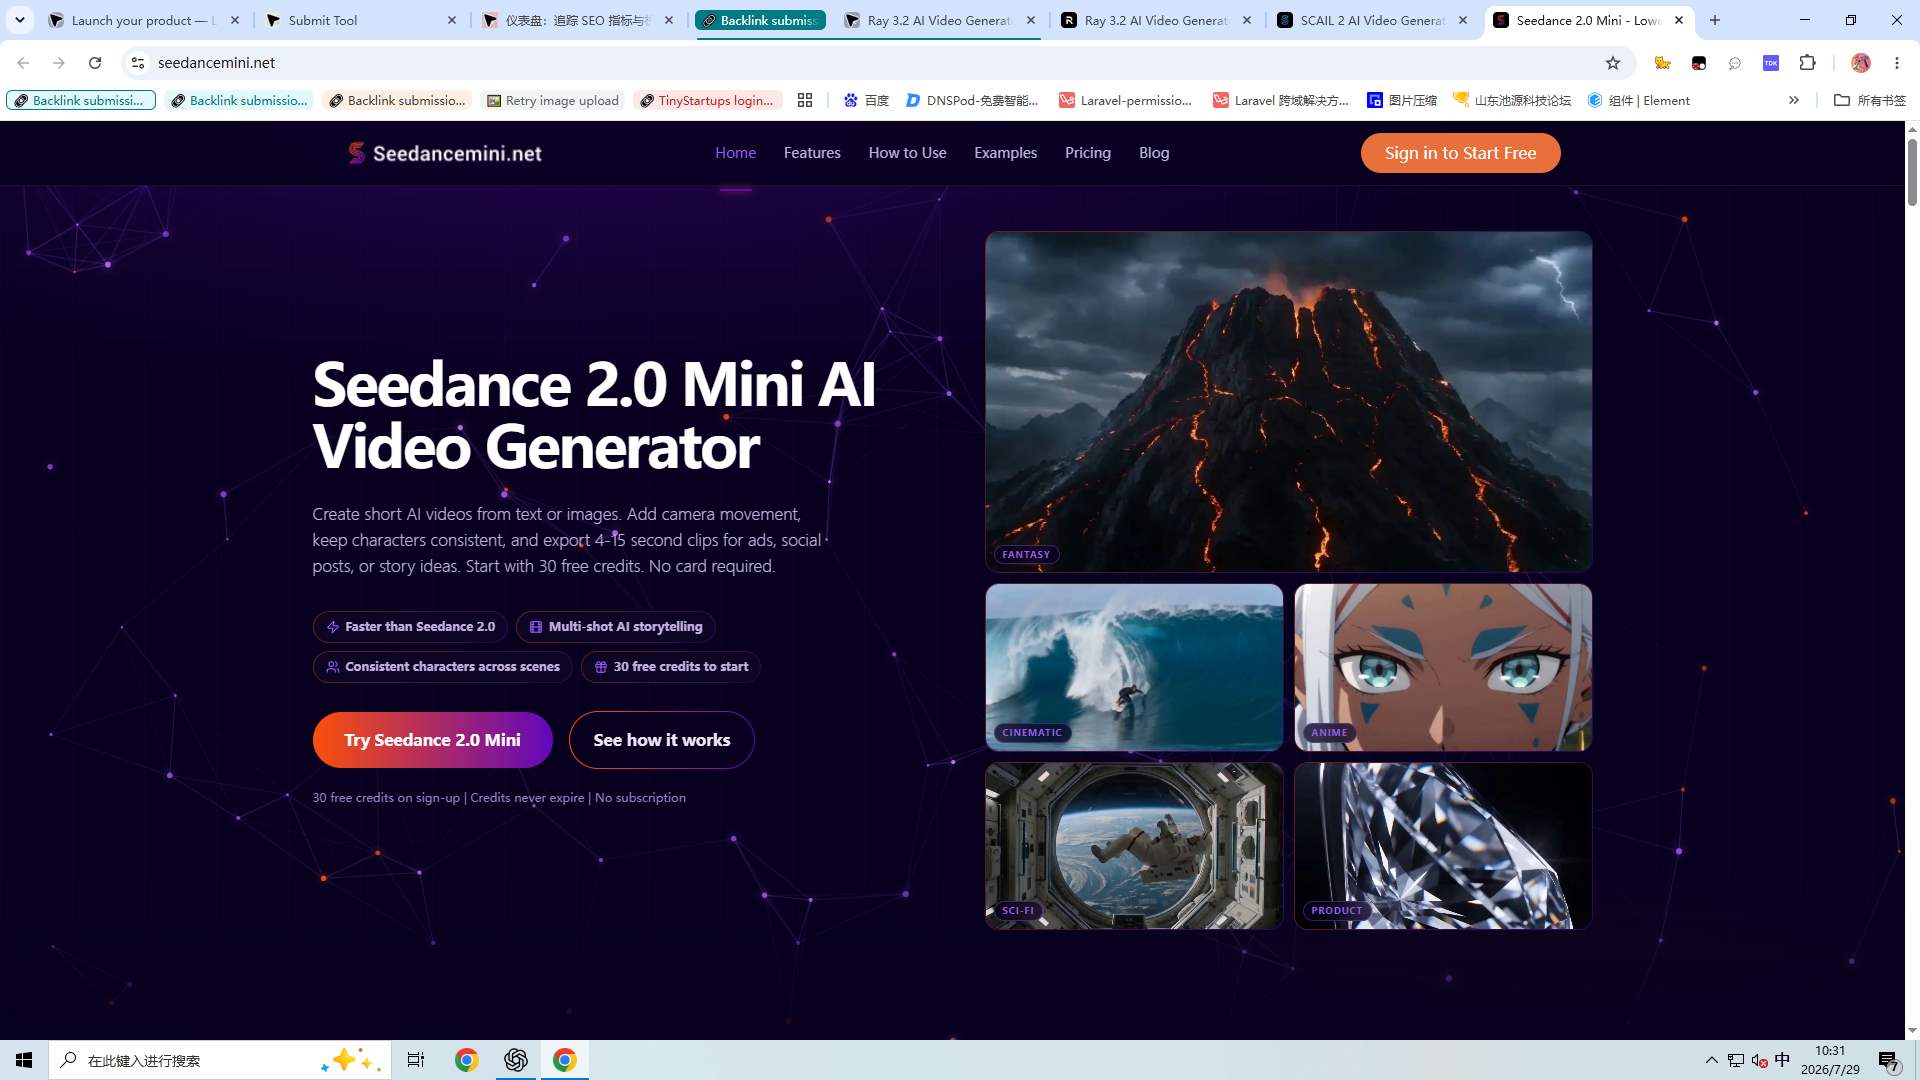The width and height of the screenshot is (1920, 1080).
Task: Open the 图片压缩 bookmark
Action: pos(1402,100)
